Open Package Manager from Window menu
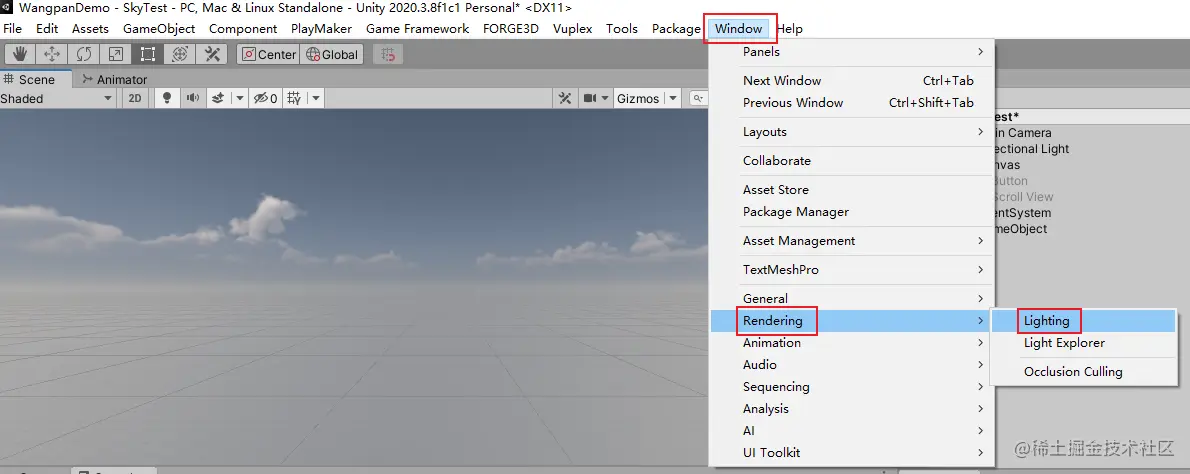Image resolution: width=1190 pixels, height=474 pixels. click(852, 212)
